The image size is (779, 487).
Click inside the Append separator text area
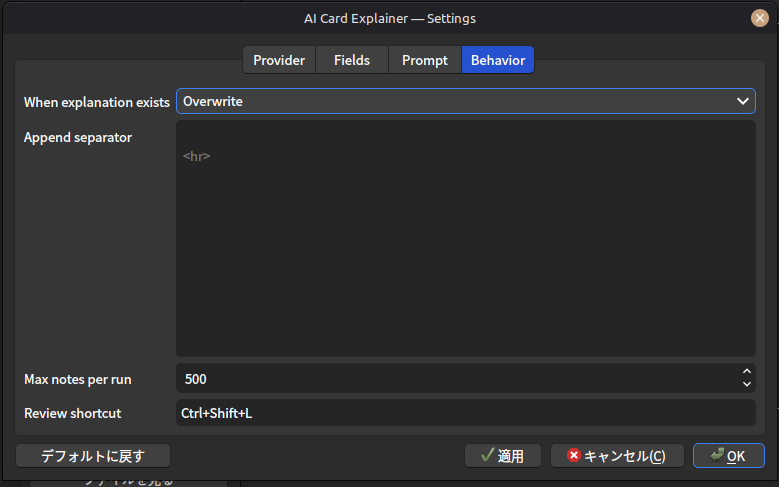[465, 240]
